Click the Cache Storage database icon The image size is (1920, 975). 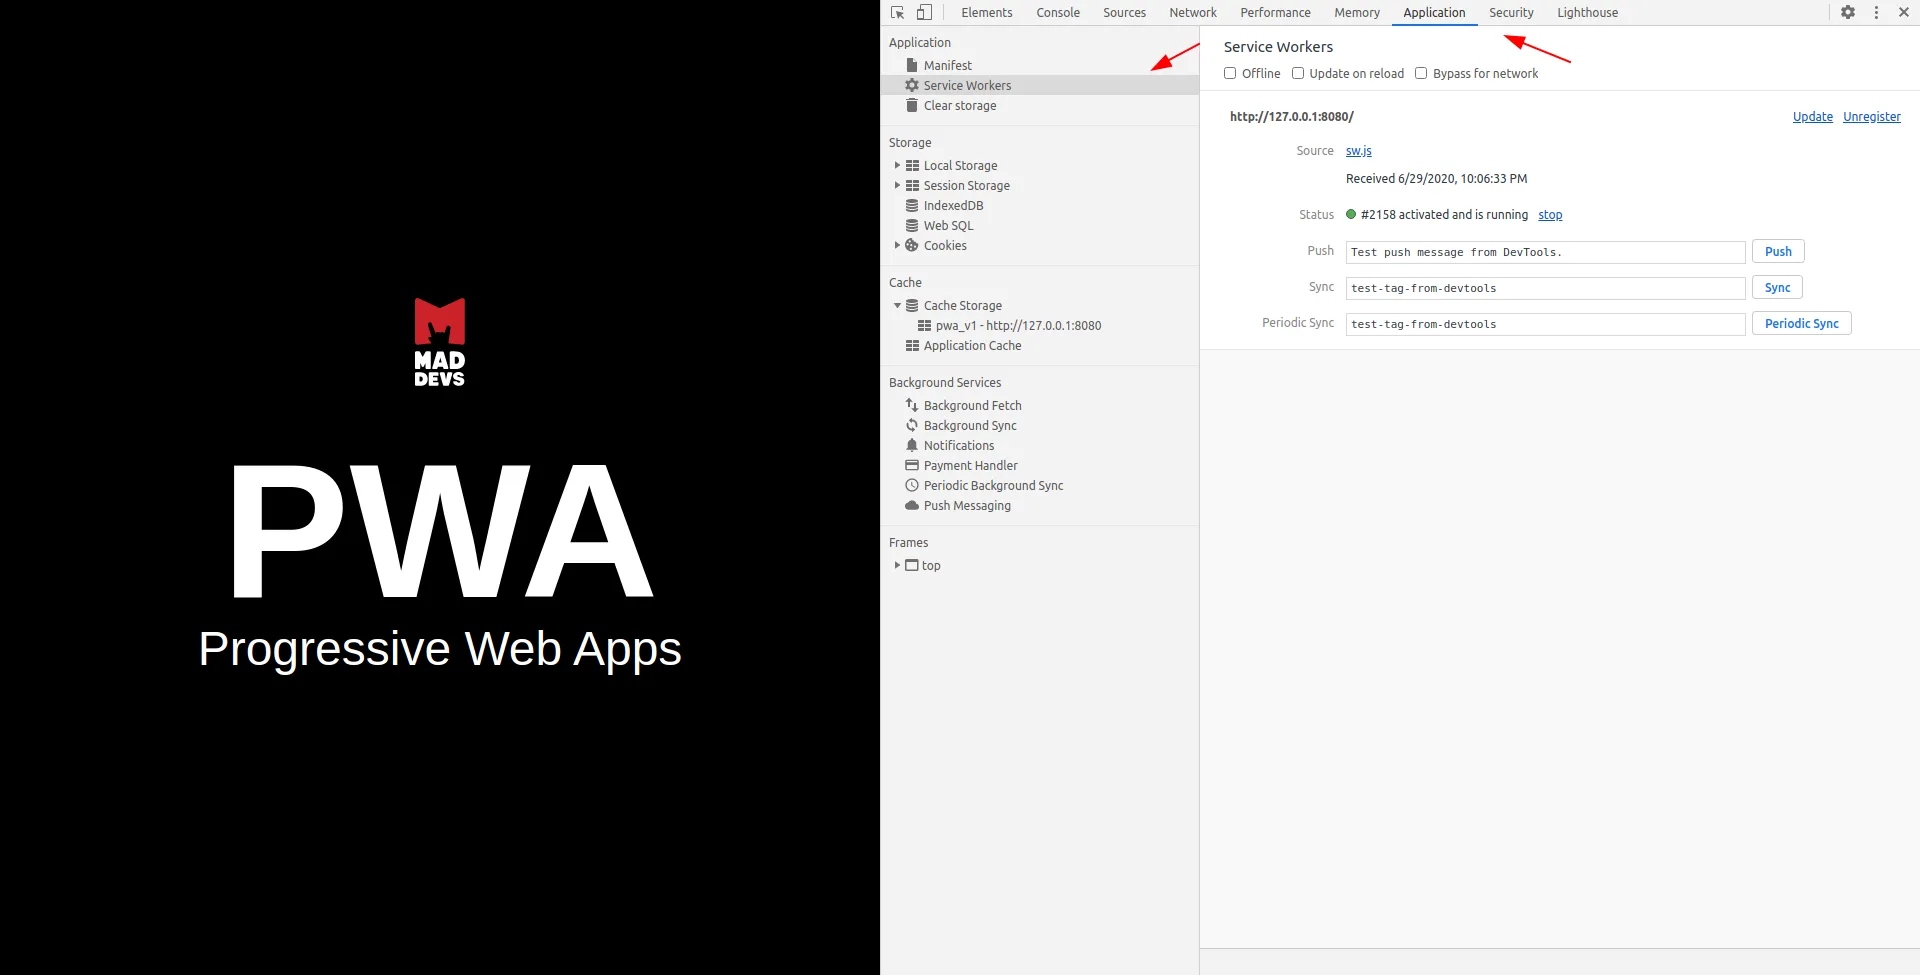[912, 305]
